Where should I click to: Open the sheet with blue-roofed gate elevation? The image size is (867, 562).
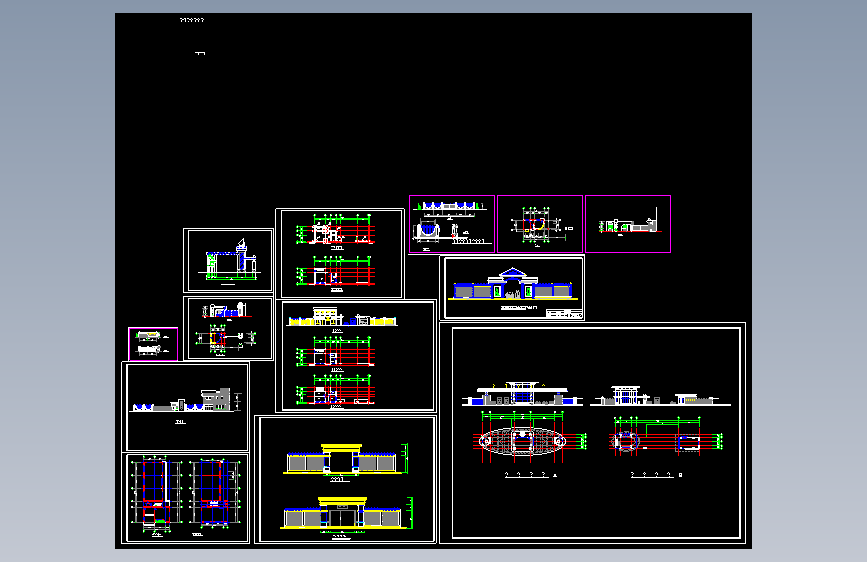tap(512, 288)
